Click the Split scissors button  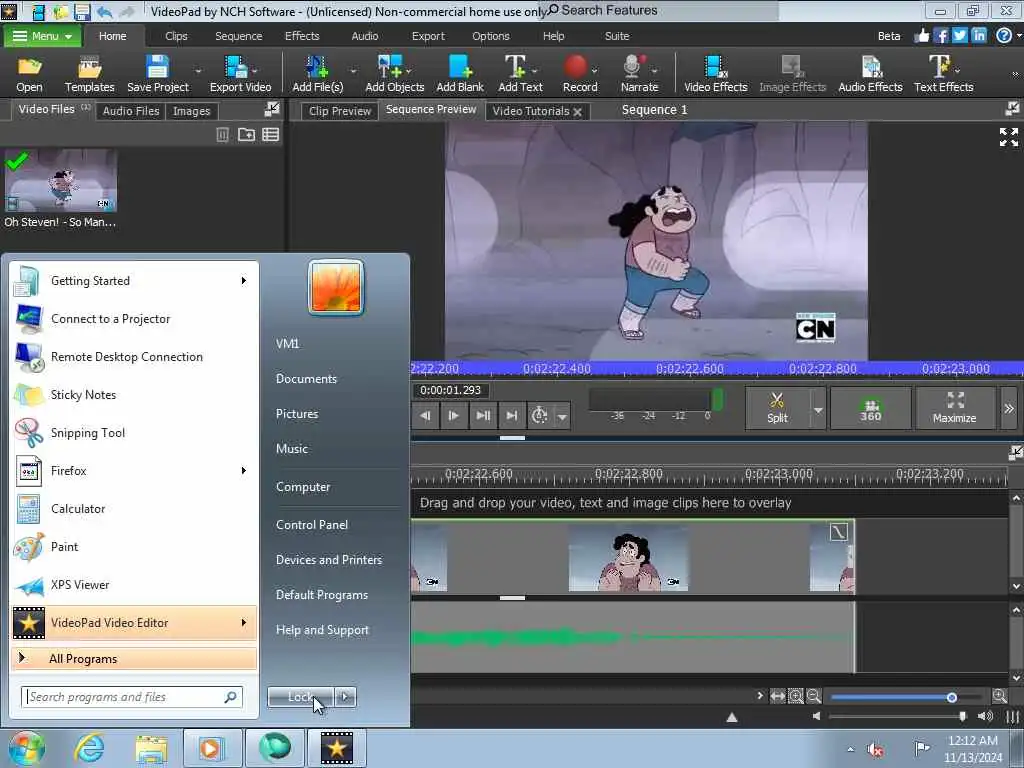(x=777, y=408)
